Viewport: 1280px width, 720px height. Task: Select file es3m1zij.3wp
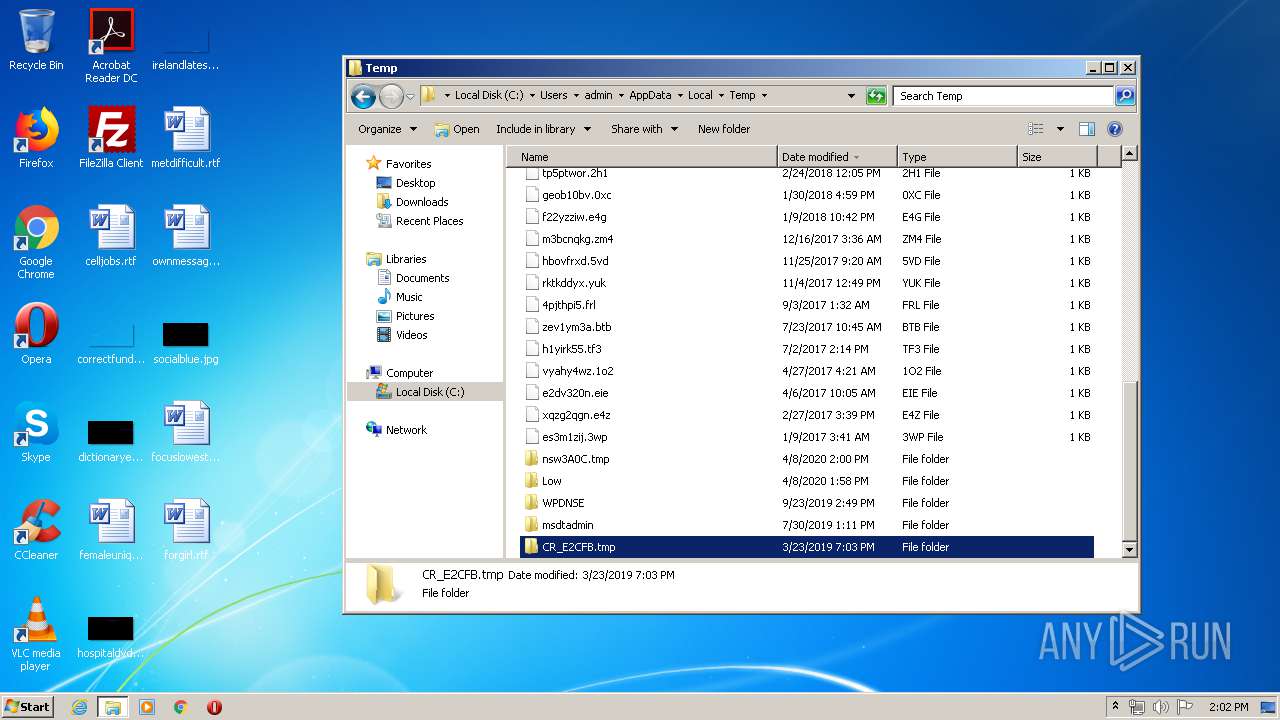[807, 437]
